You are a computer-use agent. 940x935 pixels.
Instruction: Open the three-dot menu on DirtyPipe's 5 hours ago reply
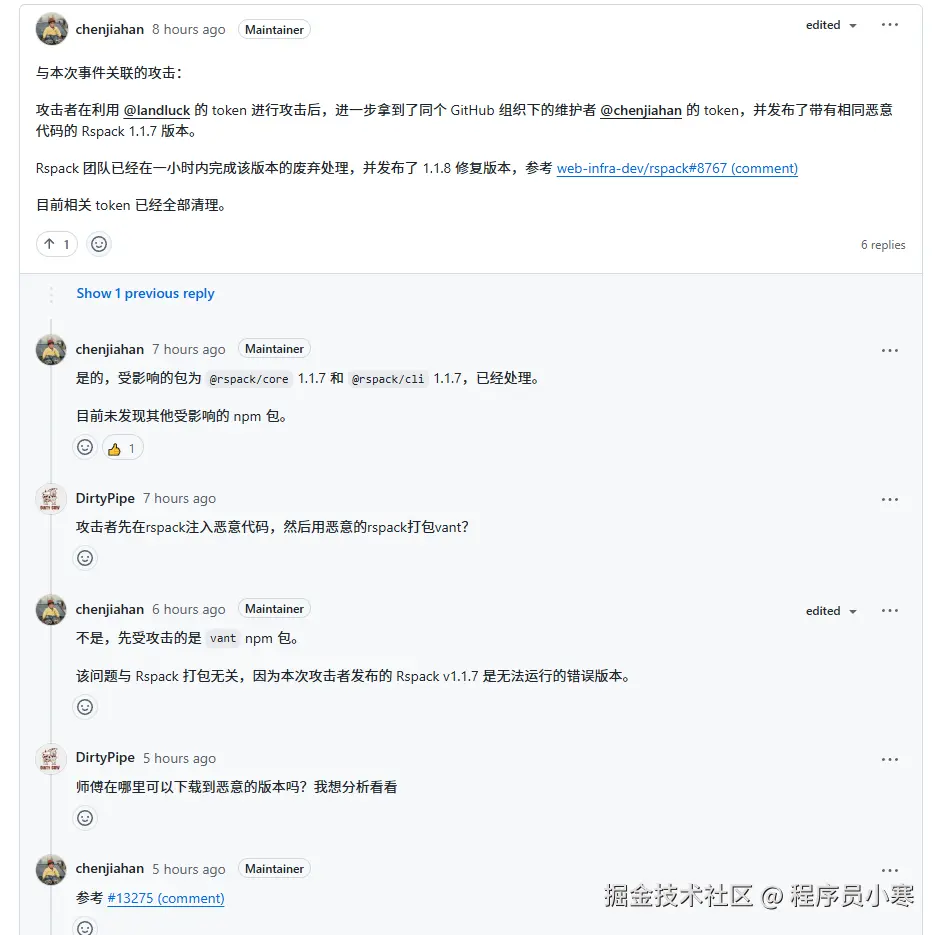pos(890,759)
